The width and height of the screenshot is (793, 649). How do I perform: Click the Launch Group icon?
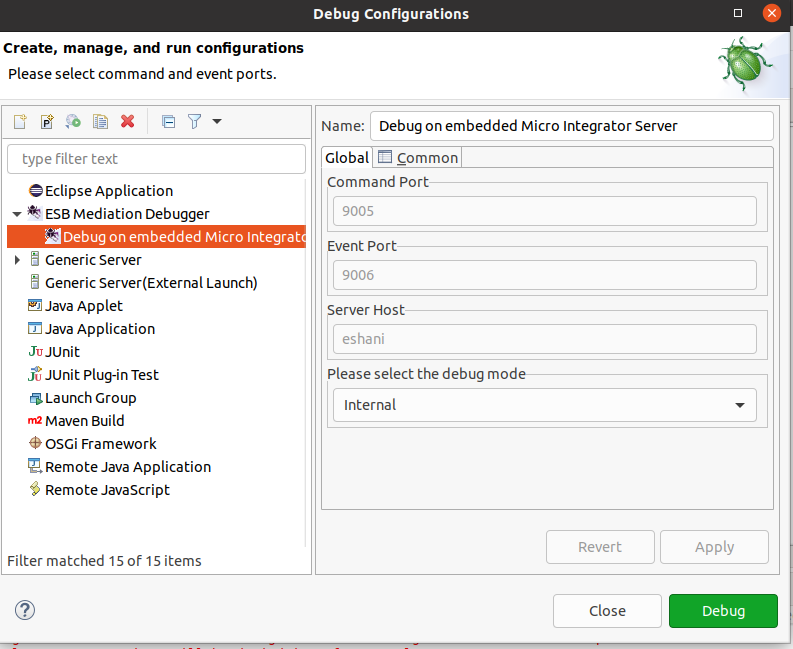click(x=35, y=398)
